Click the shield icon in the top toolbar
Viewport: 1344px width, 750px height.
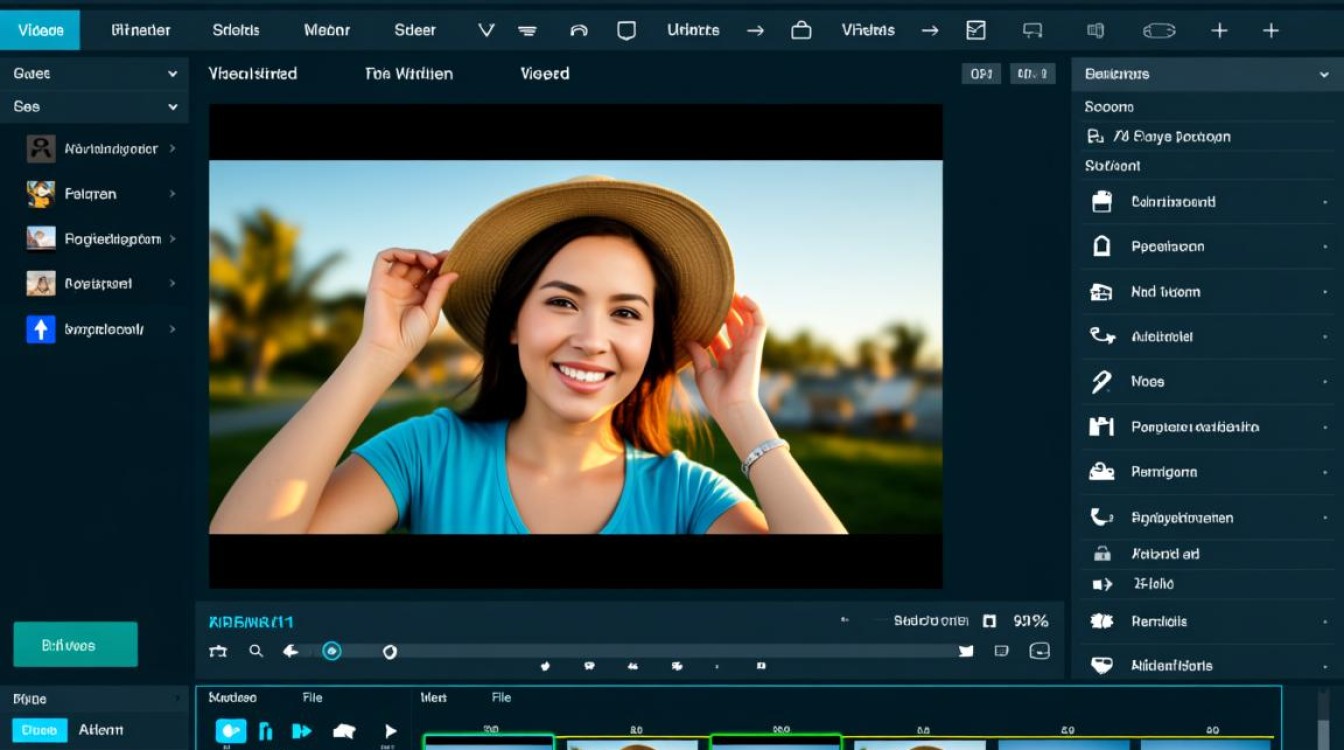pos(626,30)
